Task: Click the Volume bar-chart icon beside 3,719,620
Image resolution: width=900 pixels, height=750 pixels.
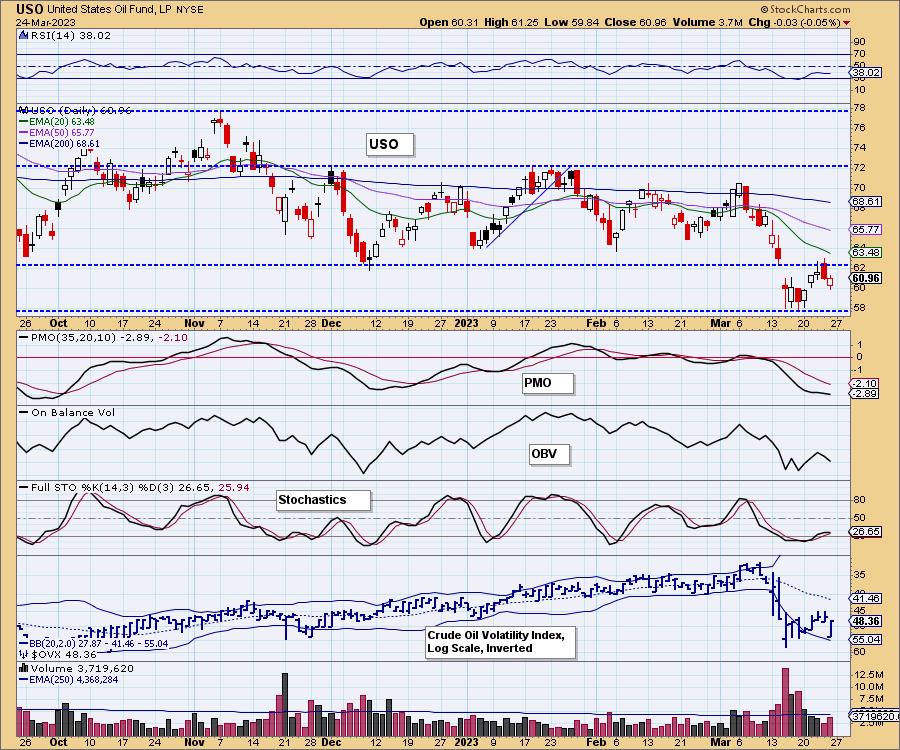Action: (x=24, y=668)
